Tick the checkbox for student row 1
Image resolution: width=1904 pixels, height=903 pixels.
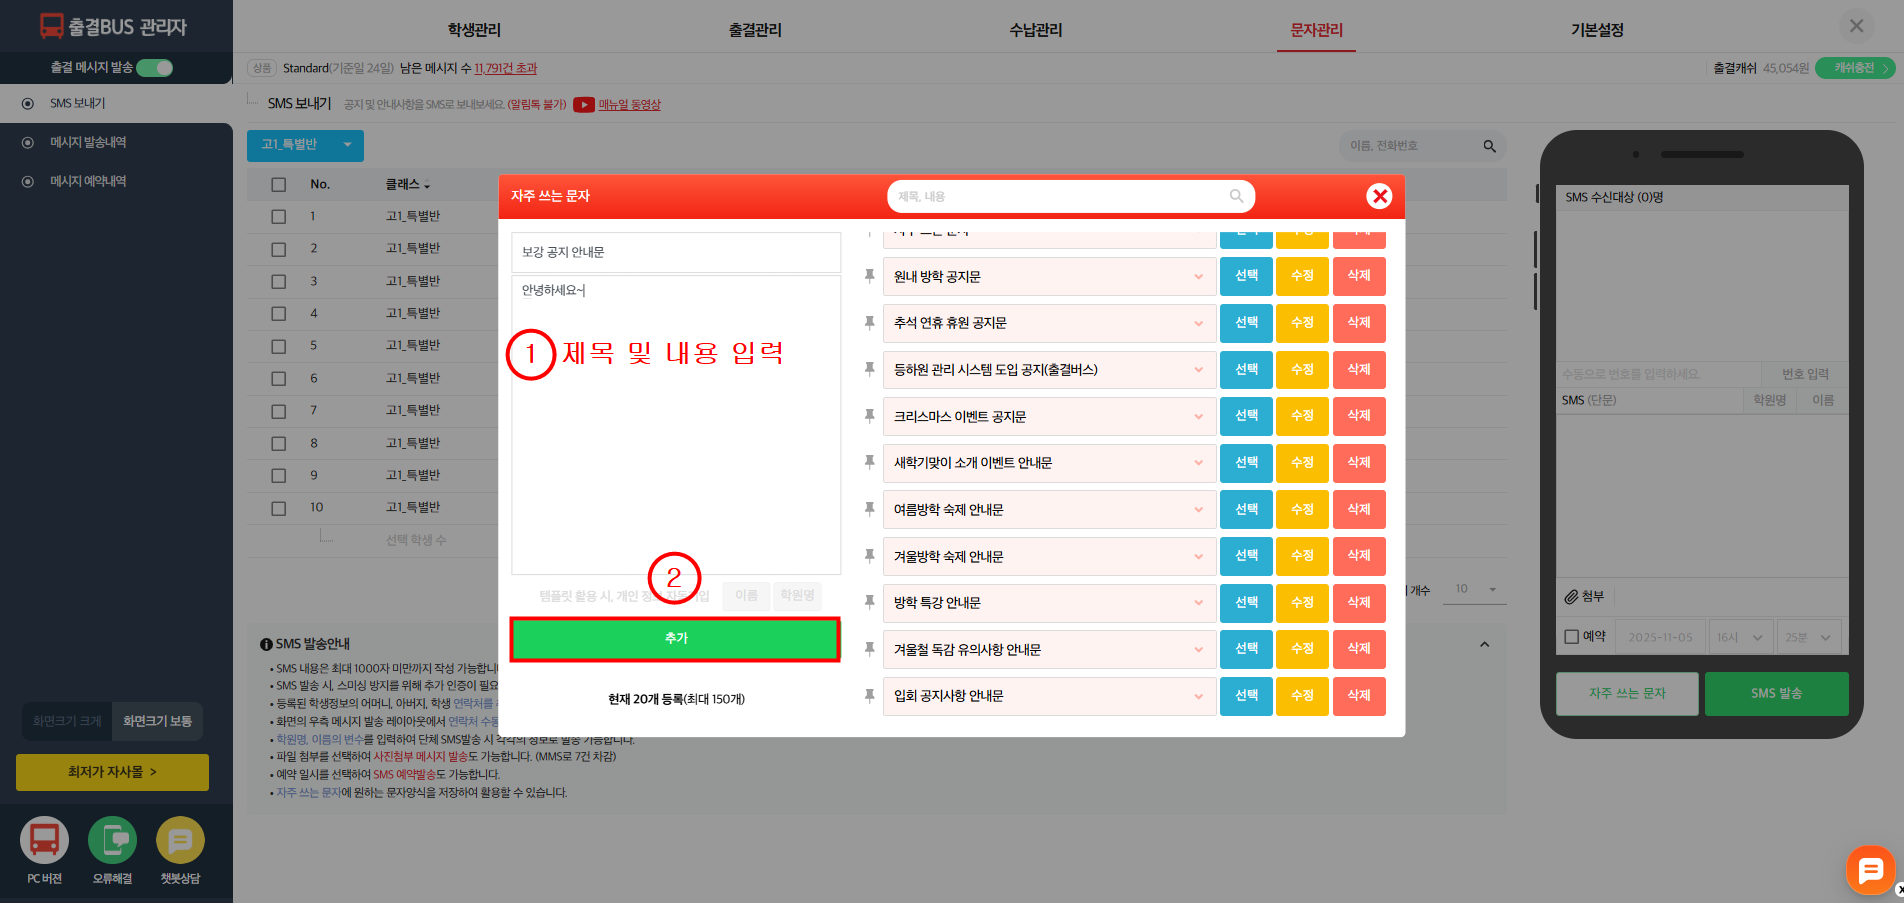pos(279,217)
